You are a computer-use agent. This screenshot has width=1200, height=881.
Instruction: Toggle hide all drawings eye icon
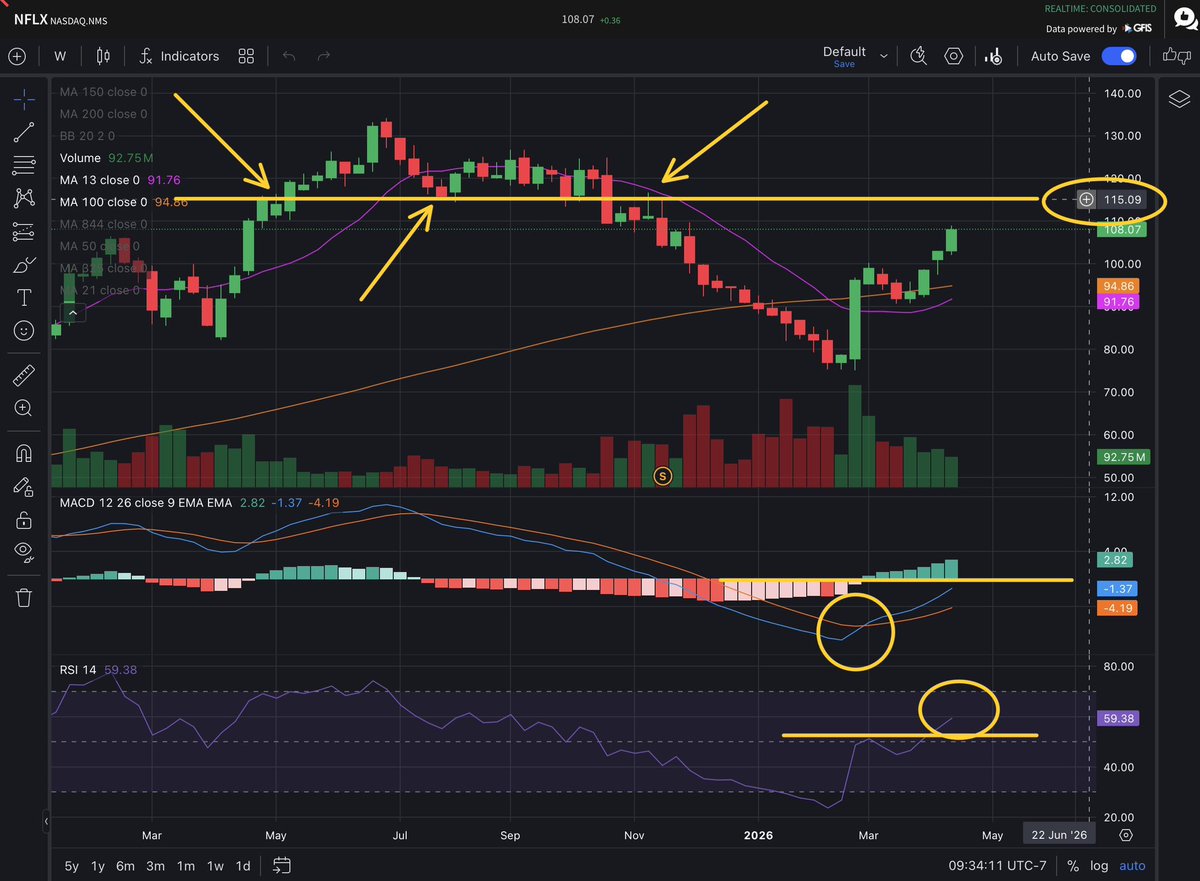[25, 552]
